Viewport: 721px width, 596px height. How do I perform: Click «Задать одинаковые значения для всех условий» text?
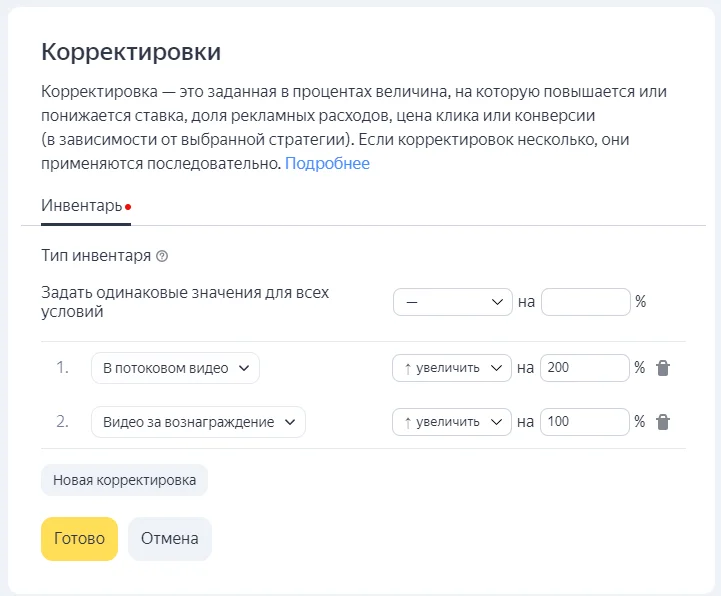click(185, 302)
